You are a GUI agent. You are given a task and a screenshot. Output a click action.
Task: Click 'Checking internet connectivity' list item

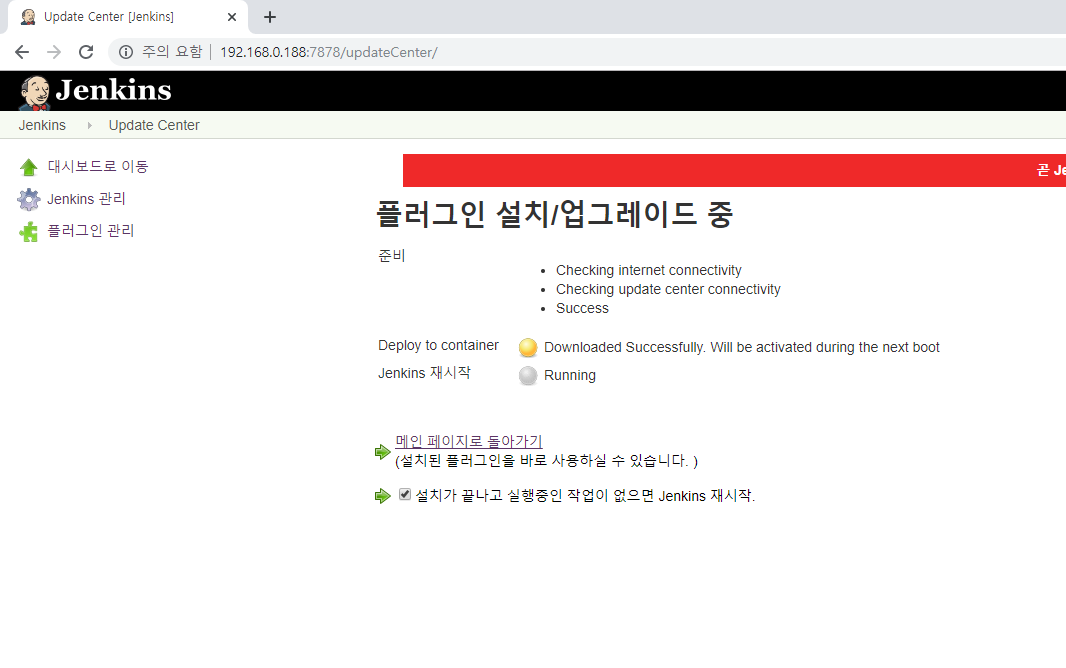click(649, 270)
